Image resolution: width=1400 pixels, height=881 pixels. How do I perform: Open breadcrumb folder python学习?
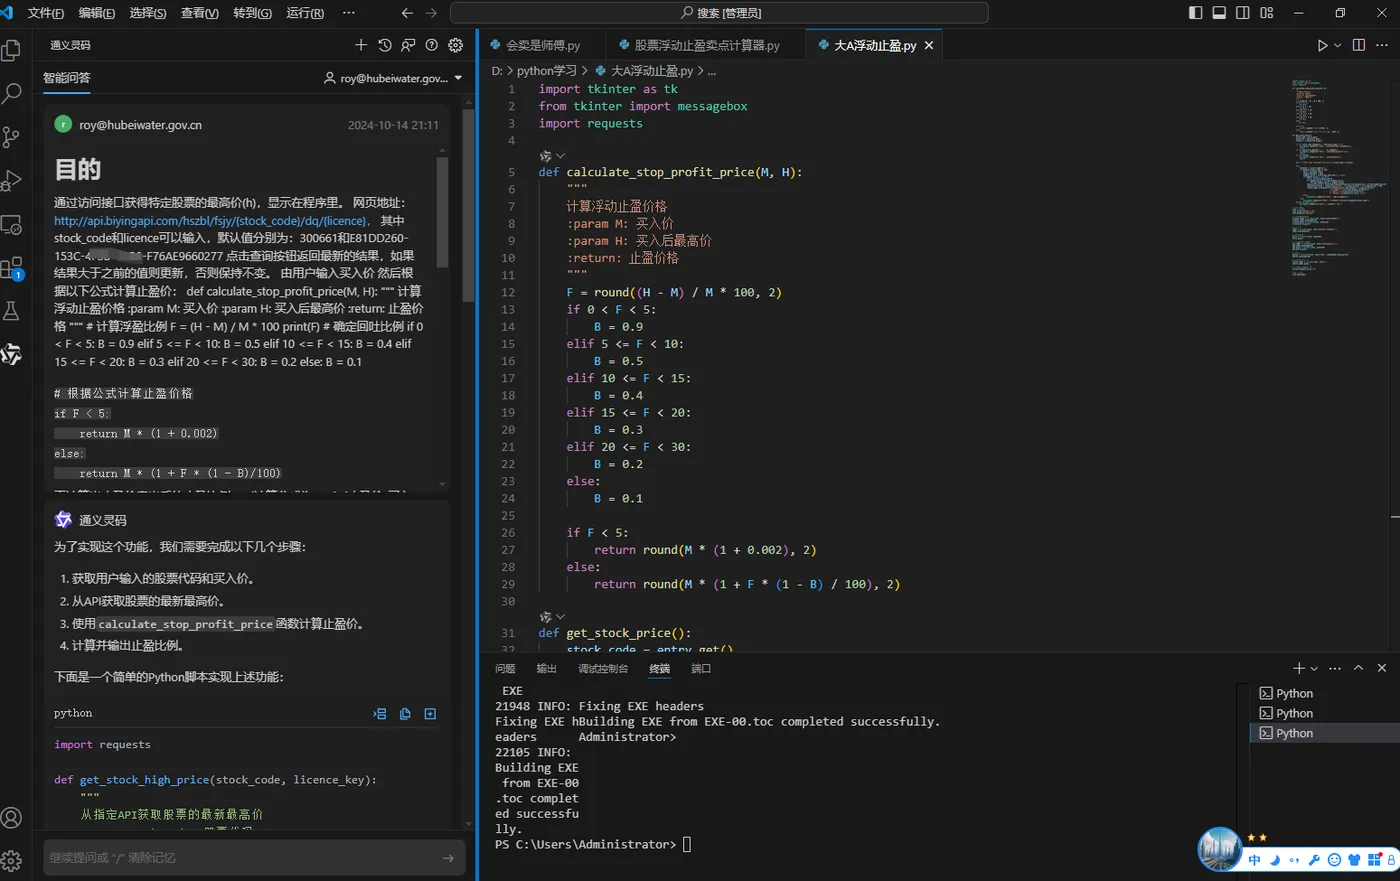[547, 71]
